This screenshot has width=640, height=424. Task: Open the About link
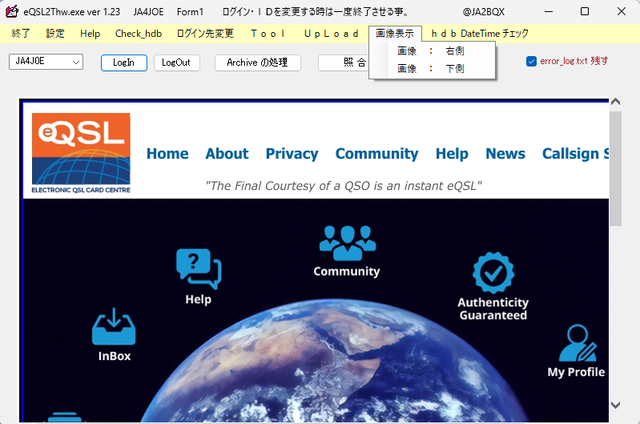(x=227, y=153)
